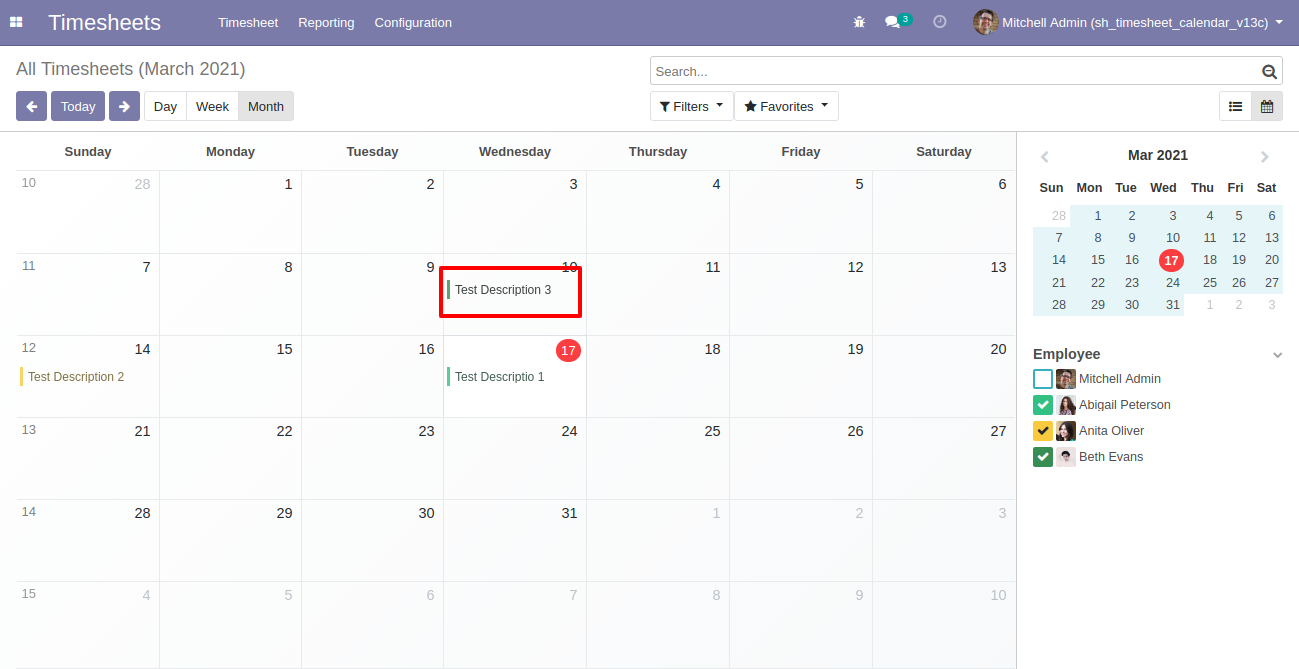Viewport: 1299px width, 669px height.
Task: Click into the Search field
Action: [956, 71]
